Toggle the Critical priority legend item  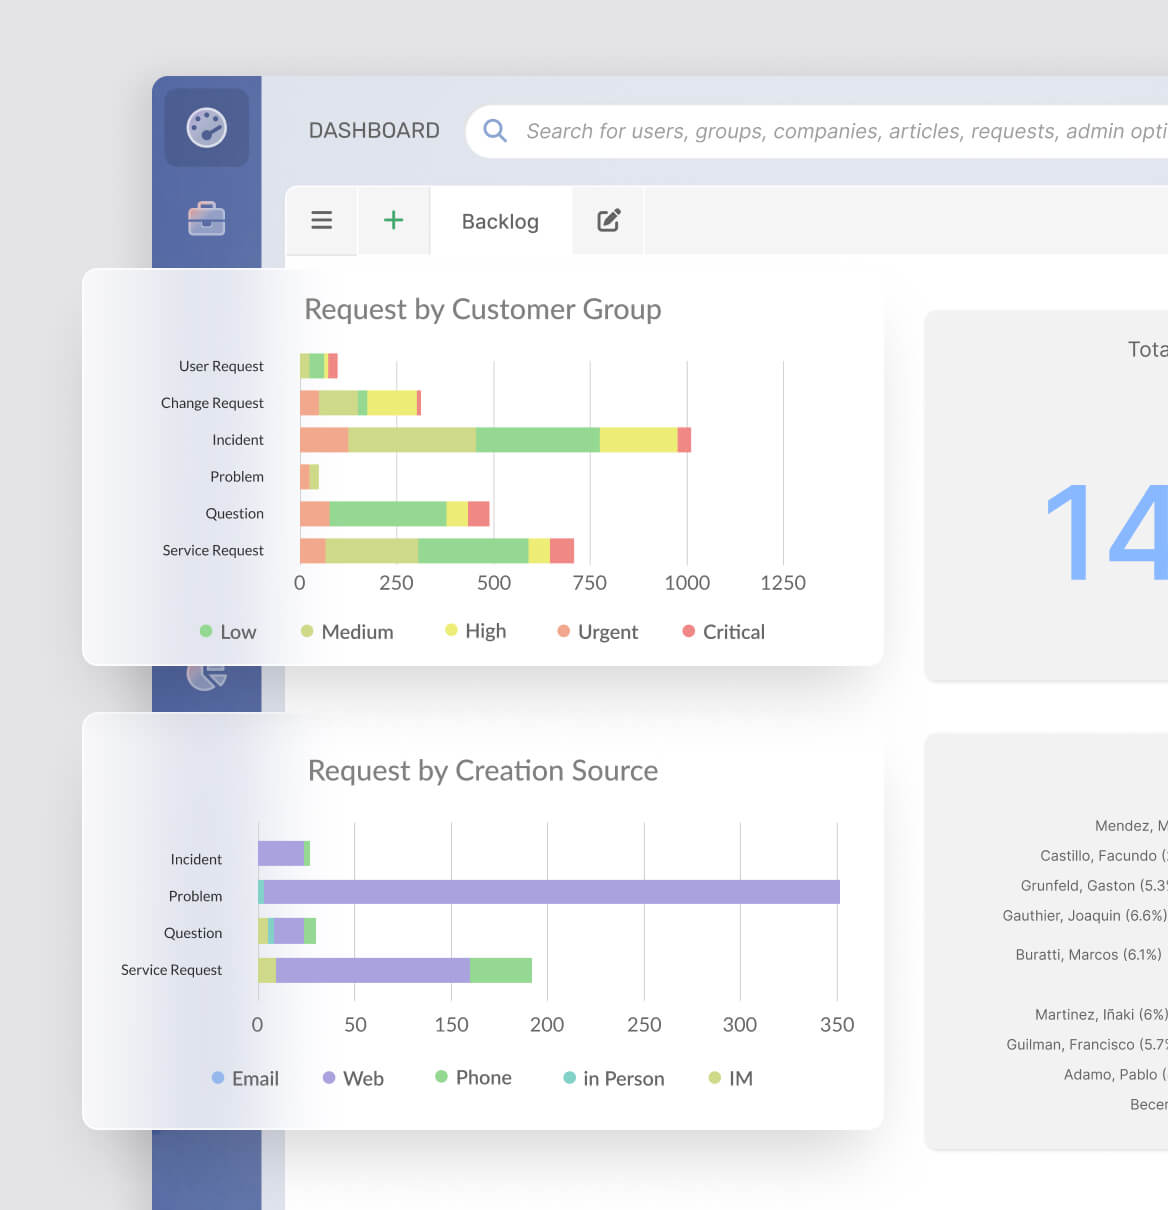pos(723,632)
